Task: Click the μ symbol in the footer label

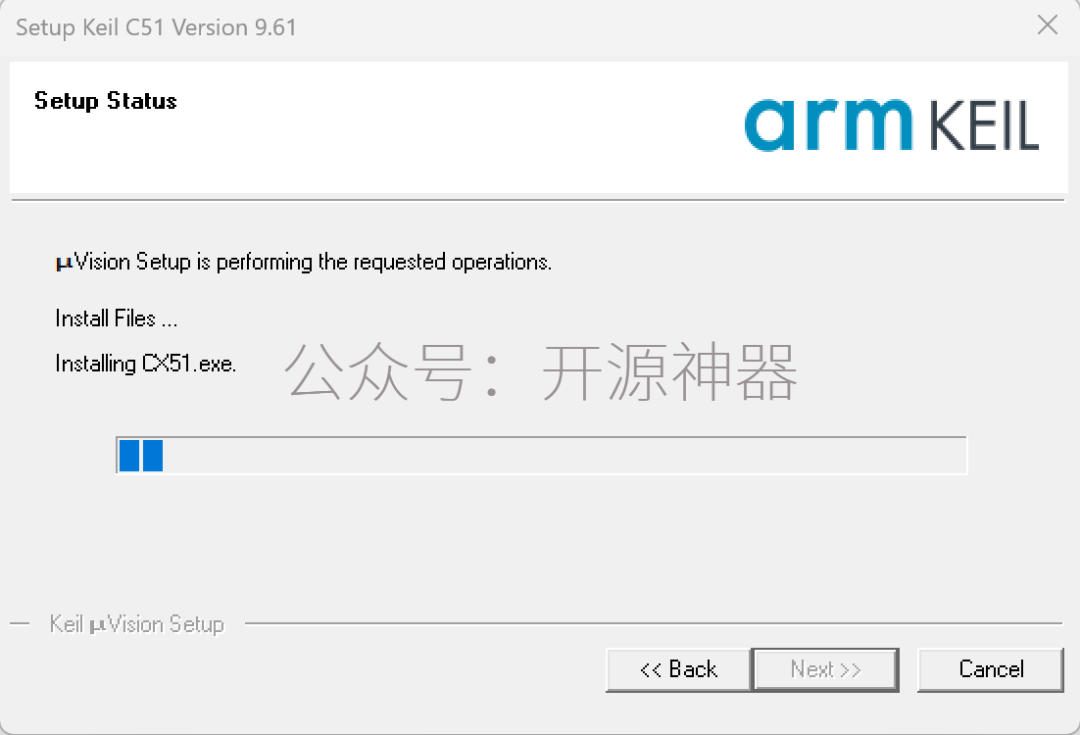Action: 98,626
